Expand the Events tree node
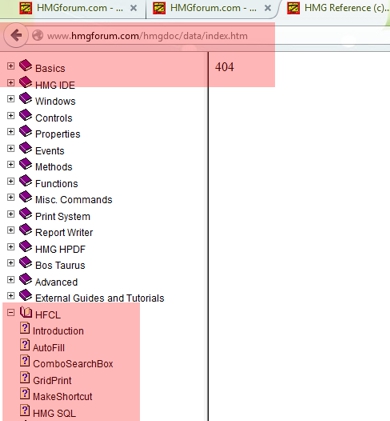This screenshot has height=421, width=390. [x=11, y=148]
